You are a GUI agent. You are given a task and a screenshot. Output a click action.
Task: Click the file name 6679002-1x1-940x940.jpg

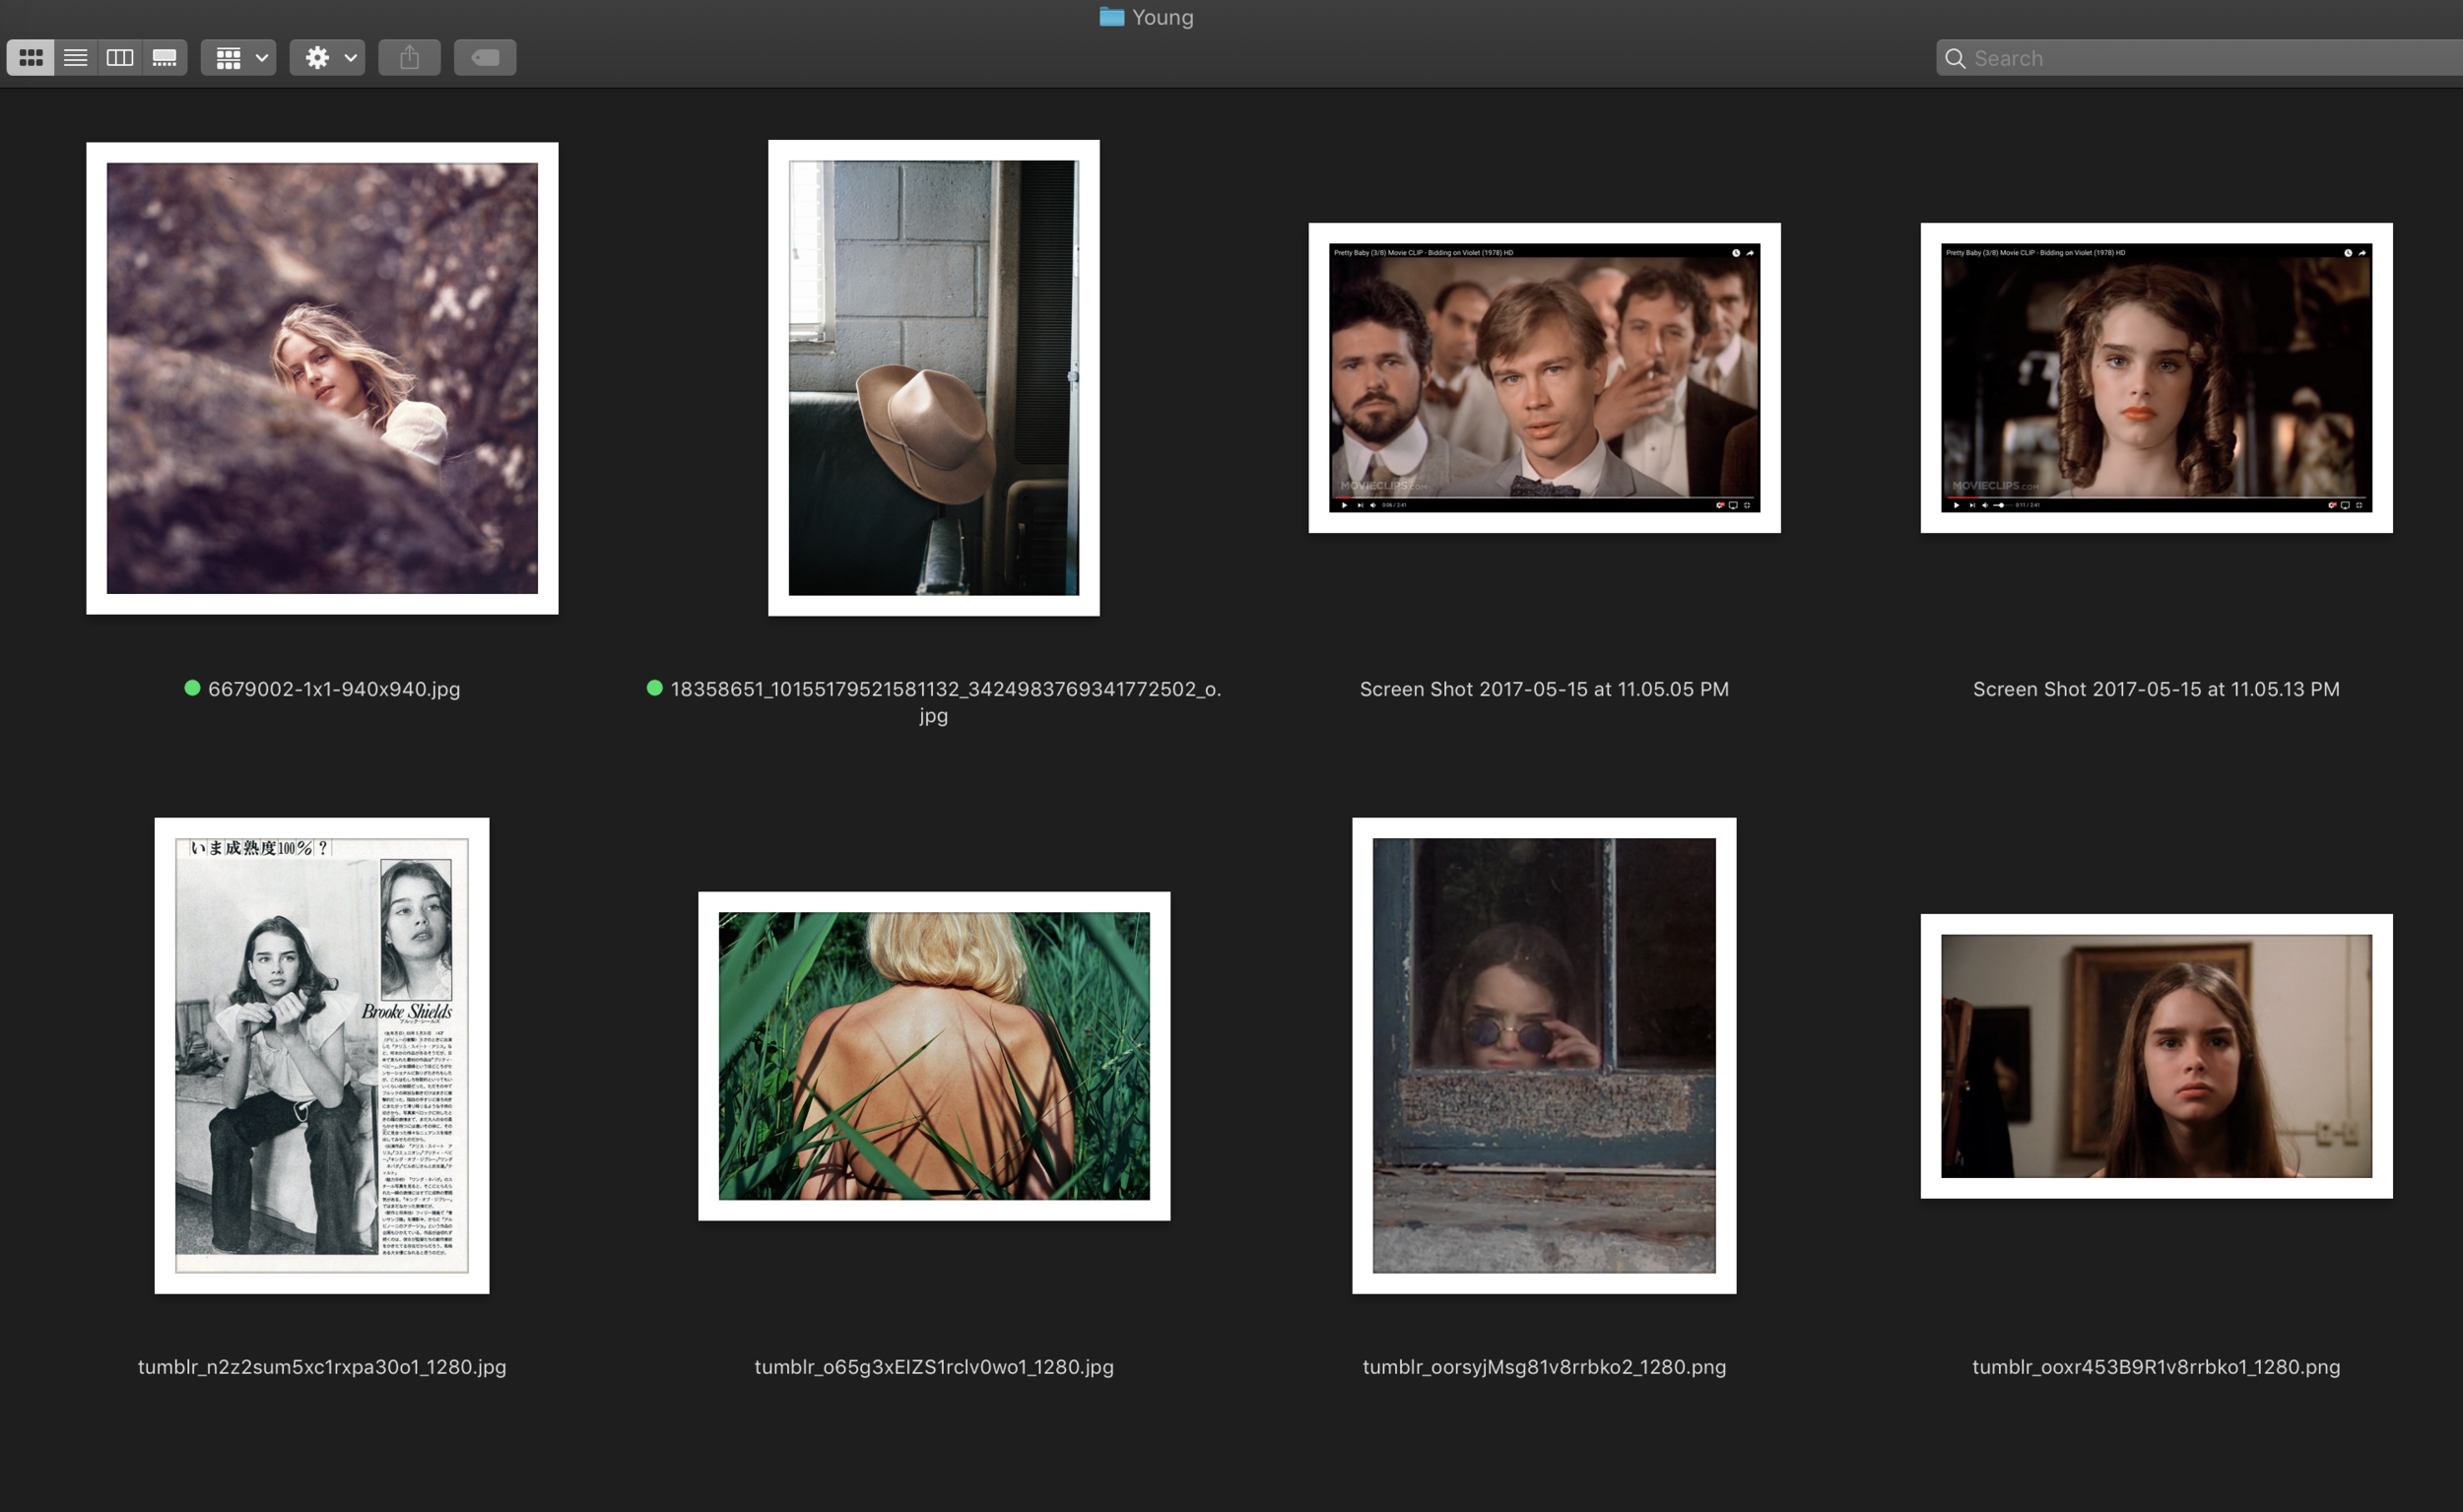[334, 689]
